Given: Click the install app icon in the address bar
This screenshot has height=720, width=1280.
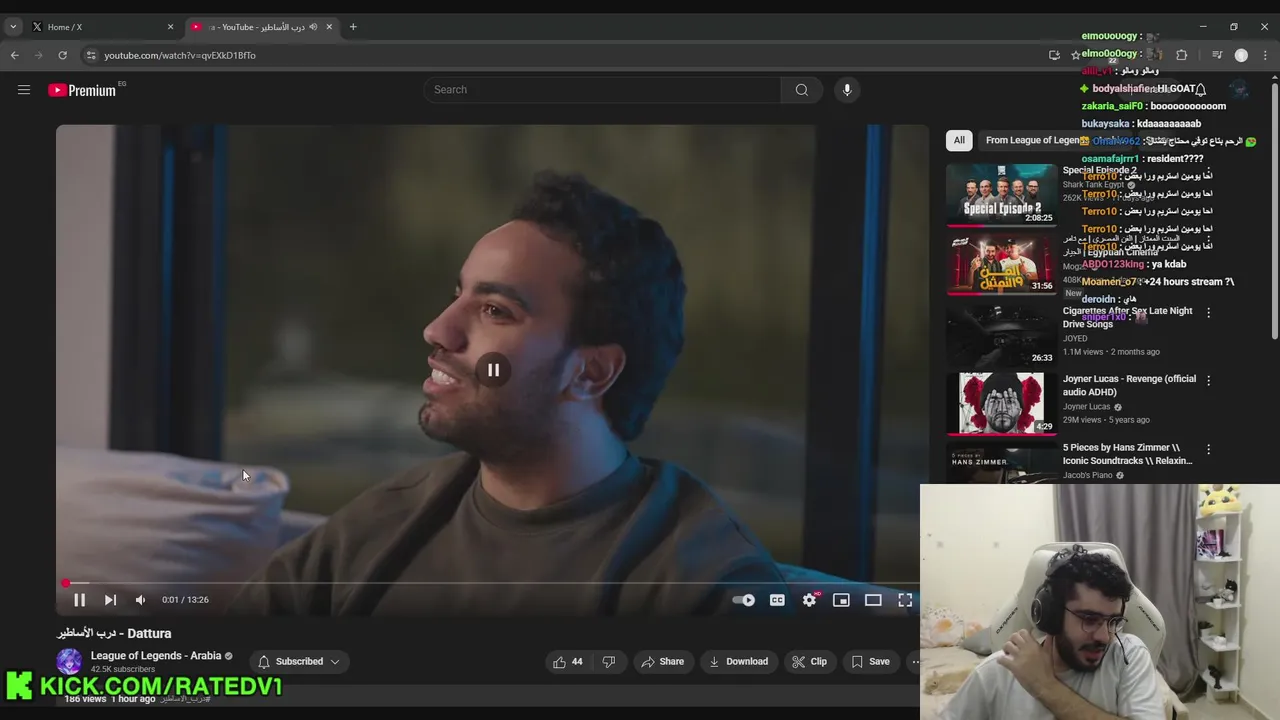Looking at the screenshot, I should click(x=1054, y=55).
